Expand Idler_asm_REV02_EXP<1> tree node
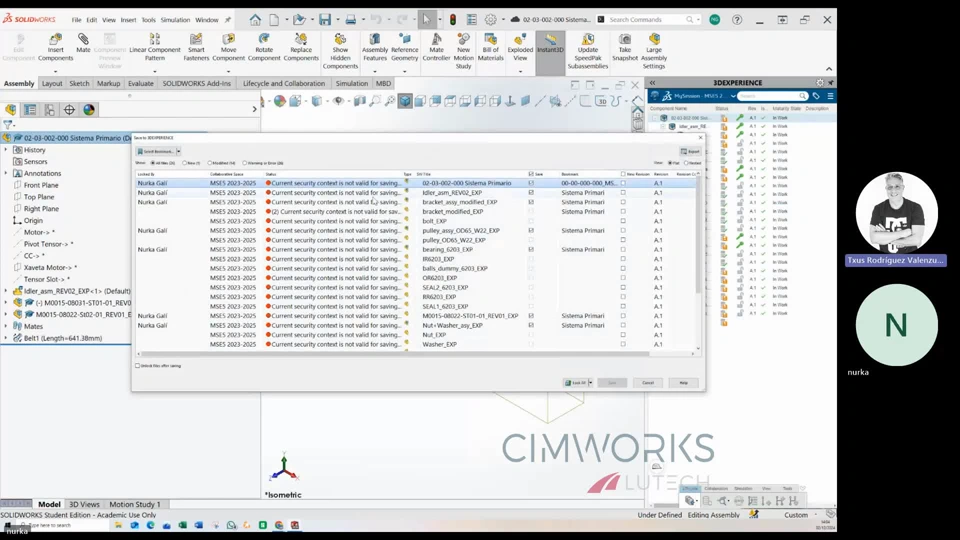Image resolution: width=960 pixels, height=540 pixels. point(6,291)
